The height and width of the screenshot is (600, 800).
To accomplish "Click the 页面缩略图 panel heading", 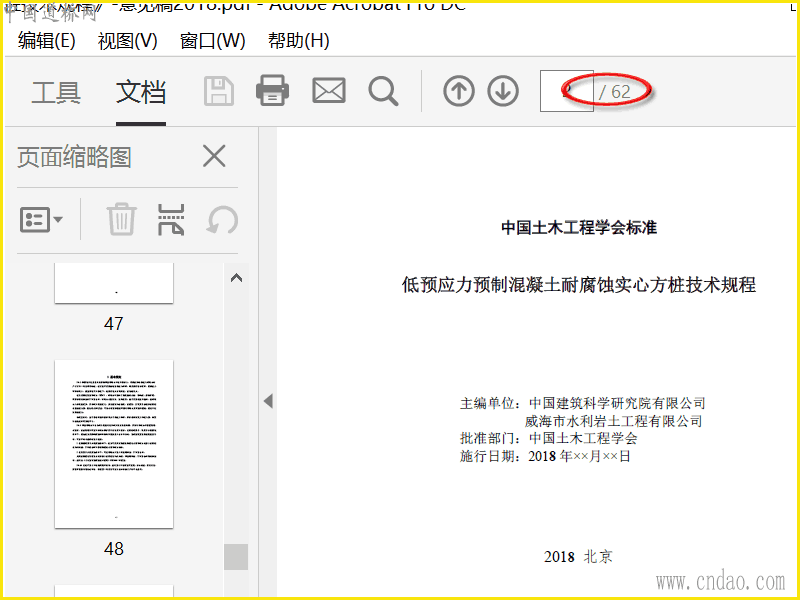I will click(74, 157).
